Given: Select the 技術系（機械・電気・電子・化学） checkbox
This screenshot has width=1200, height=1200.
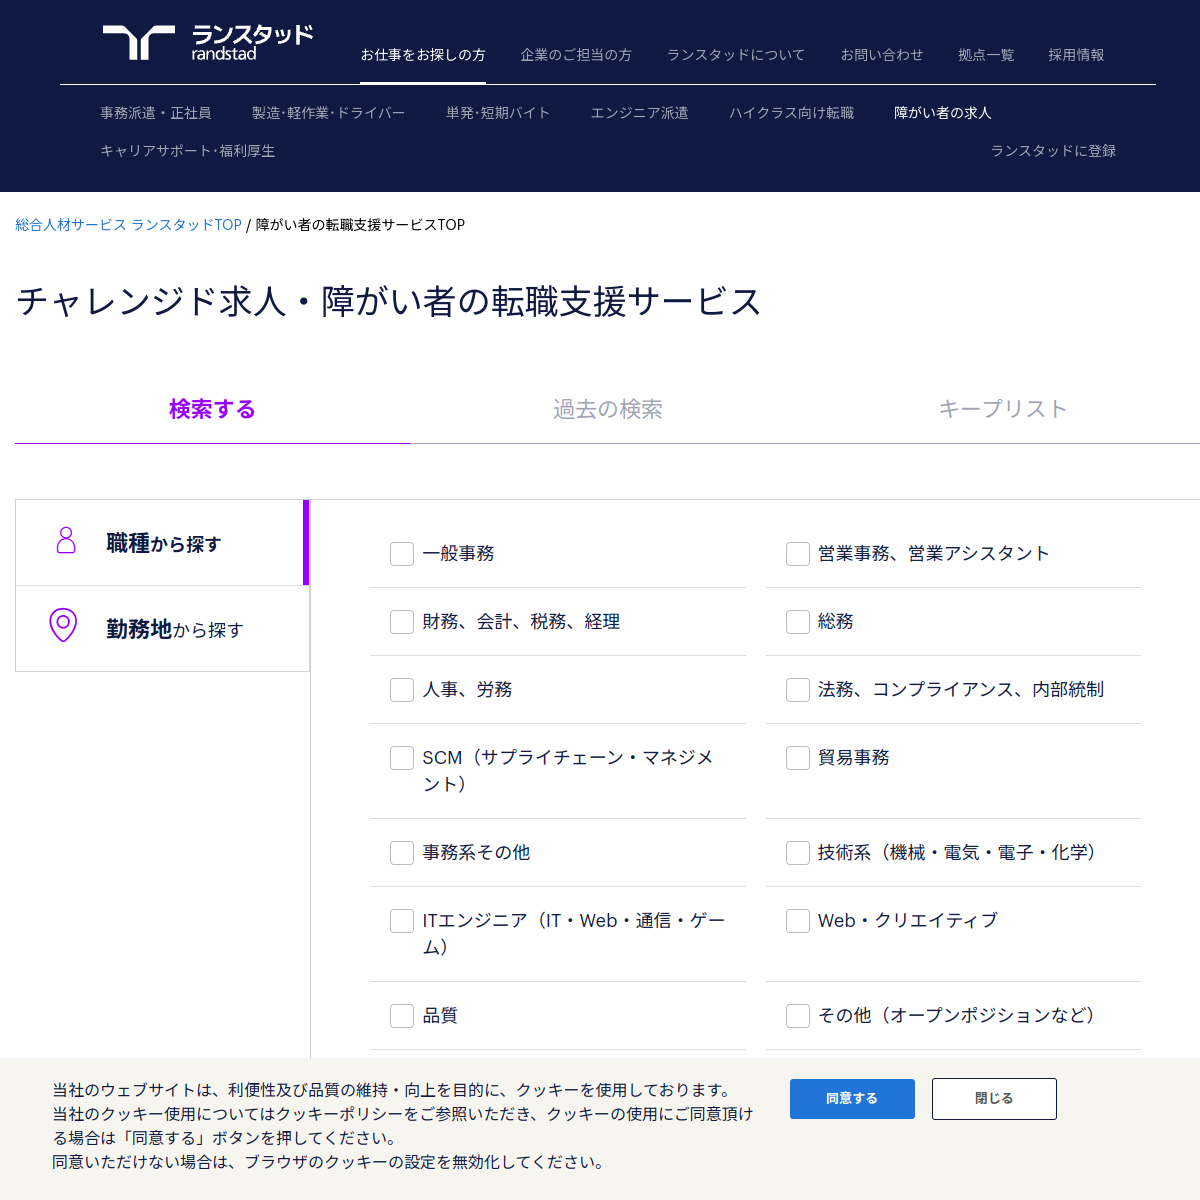Looking at the screenshot, I should pos(798,853).
